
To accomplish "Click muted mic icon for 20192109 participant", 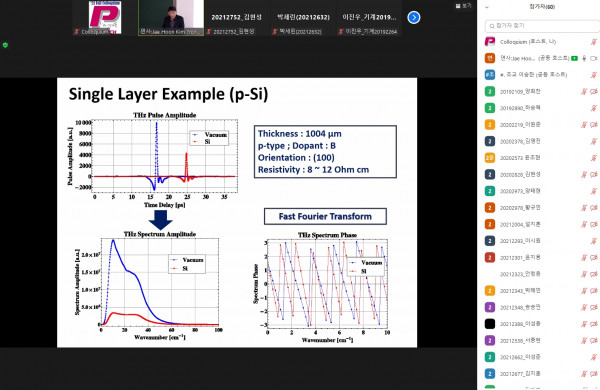I will (584, 91).
